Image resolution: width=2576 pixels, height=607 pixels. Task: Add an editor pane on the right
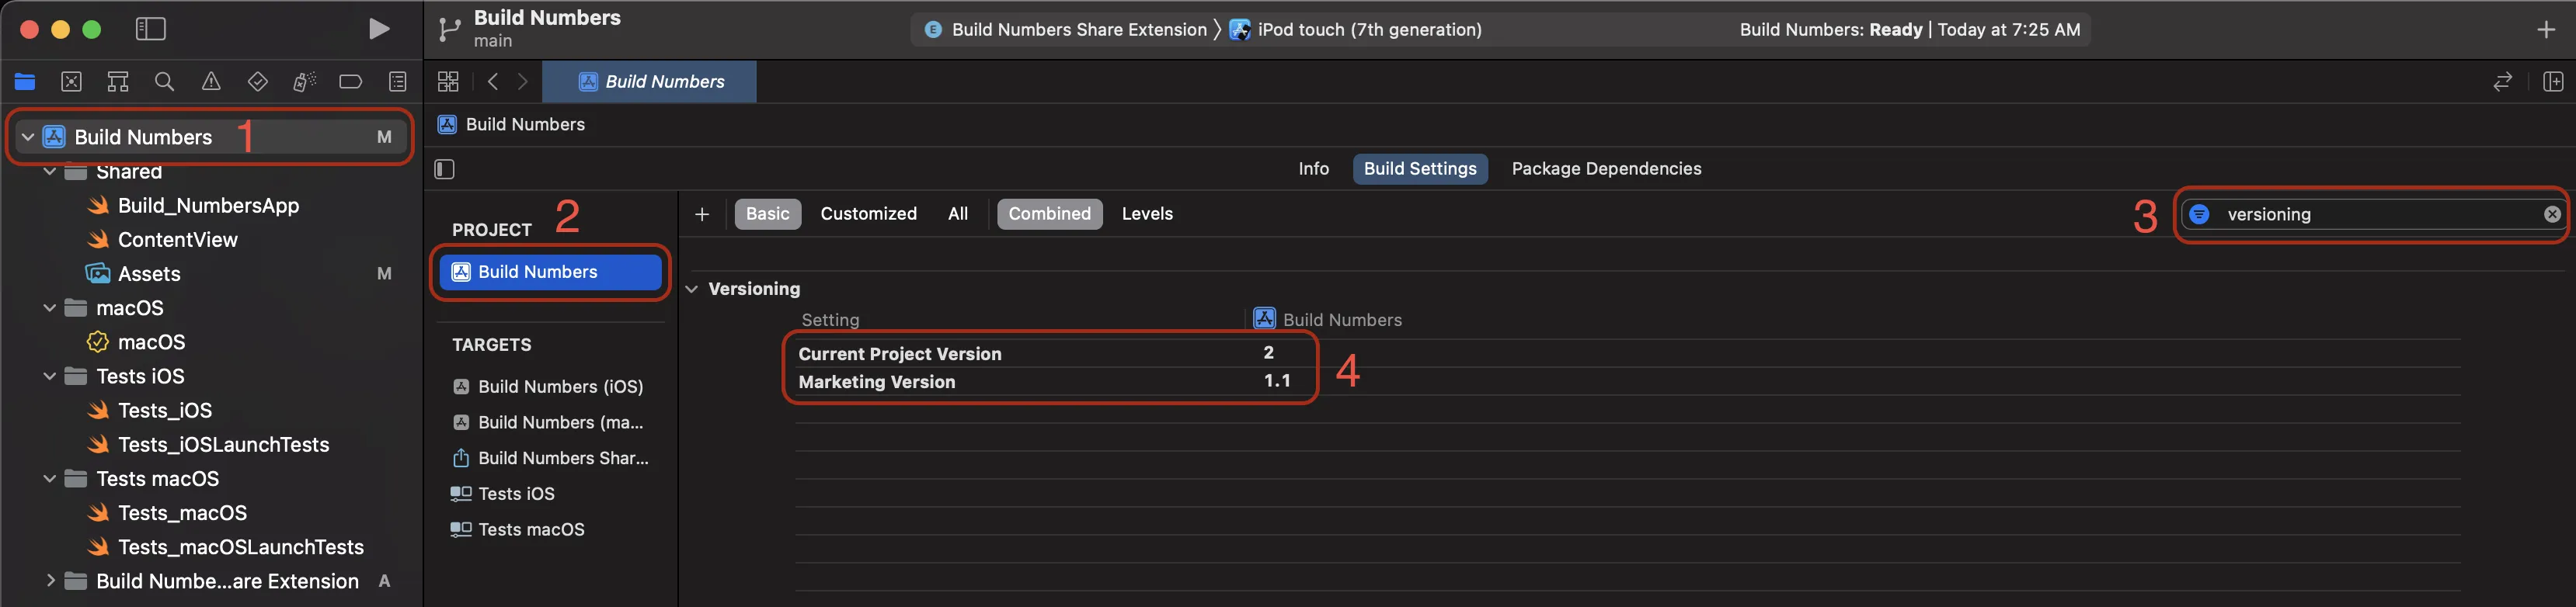pyautogui.click(x=2553, y=82)
